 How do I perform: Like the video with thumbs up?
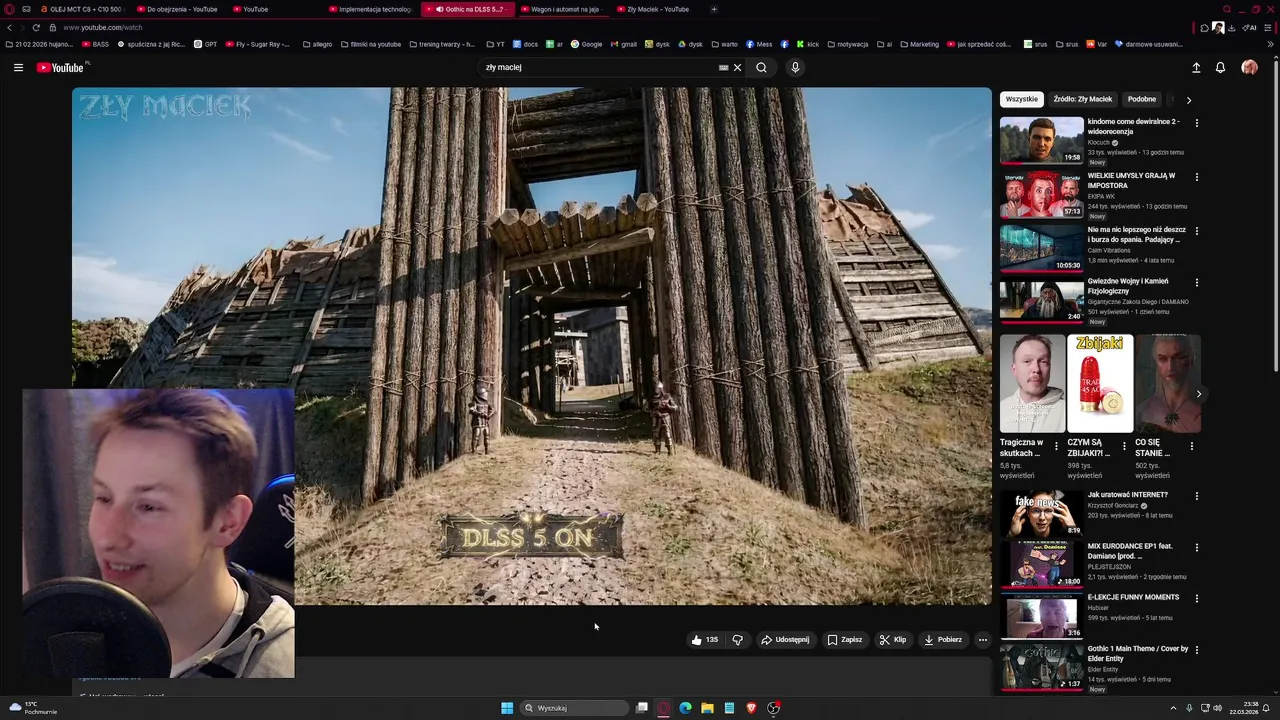click(x=705, y=640)
